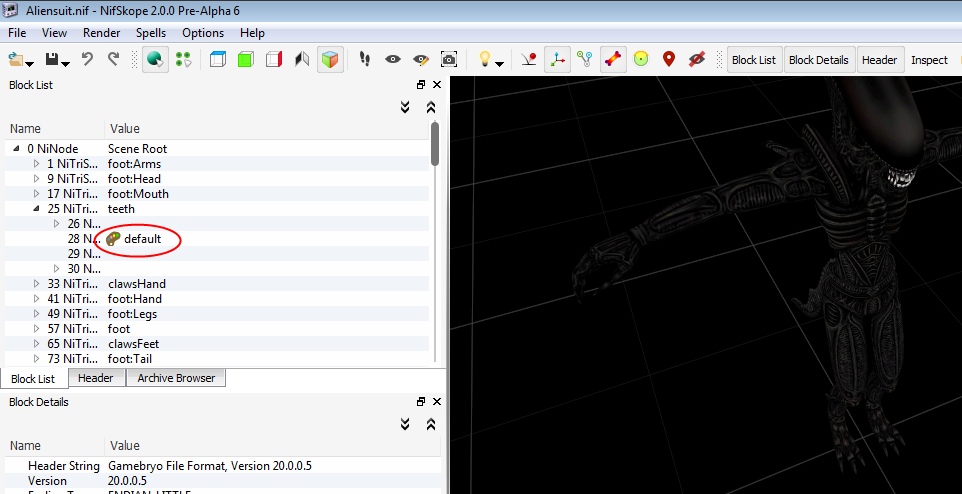
Task: Select the foot:Legs row
Action: tap(217, 314)
